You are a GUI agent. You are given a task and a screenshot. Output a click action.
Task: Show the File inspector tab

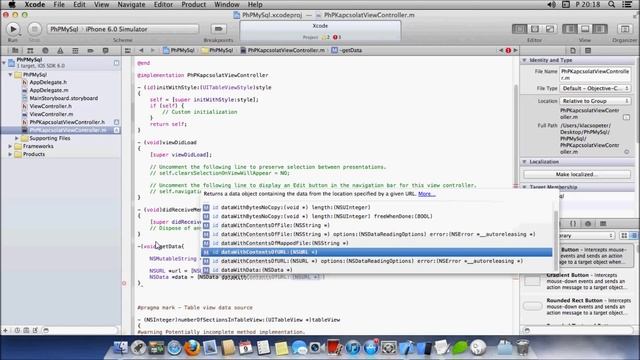[573, 51]
